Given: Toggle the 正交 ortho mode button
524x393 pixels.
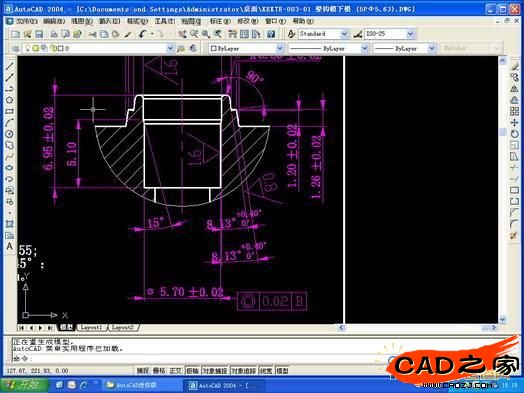Looking at the screenshot, I should (175, 371).
